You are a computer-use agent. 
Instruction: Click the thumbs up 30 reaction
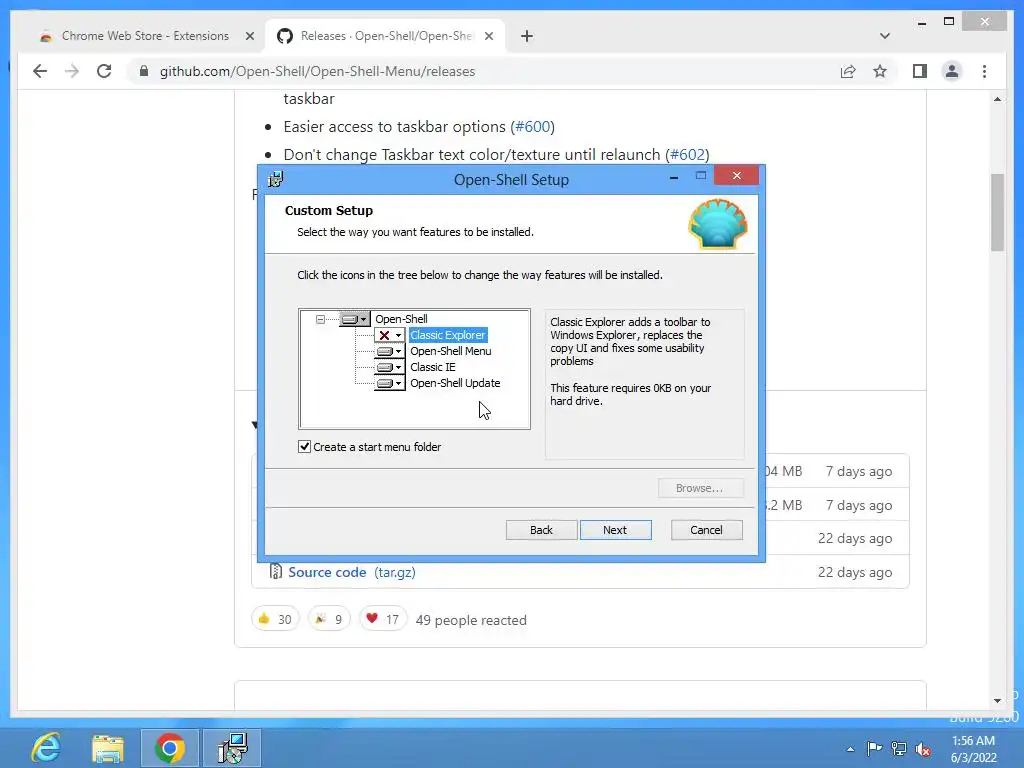coord(275,619)
